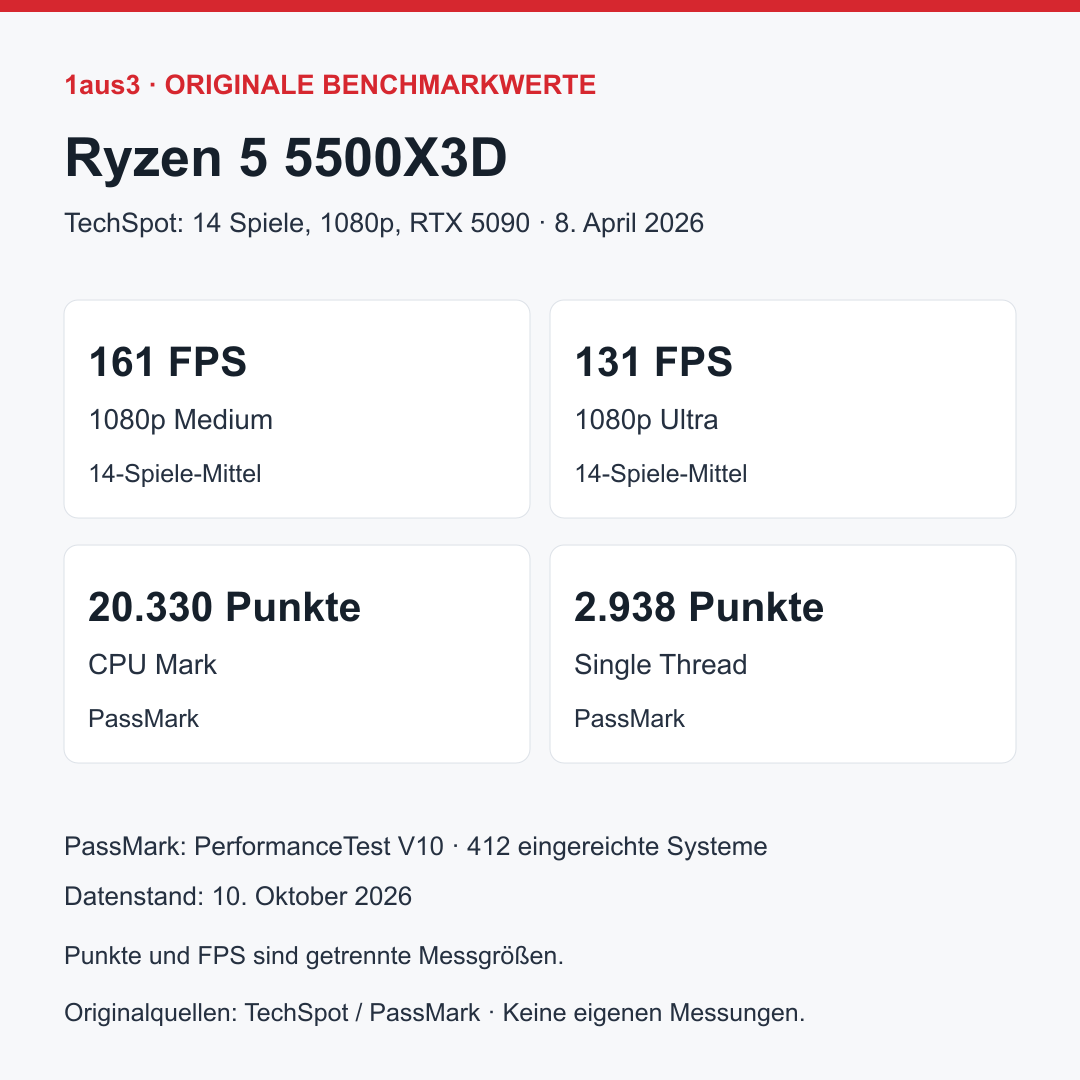The image size is (1080, 1080).
Task: Click the 'Single Thread' label
Action: click(661, 665)
